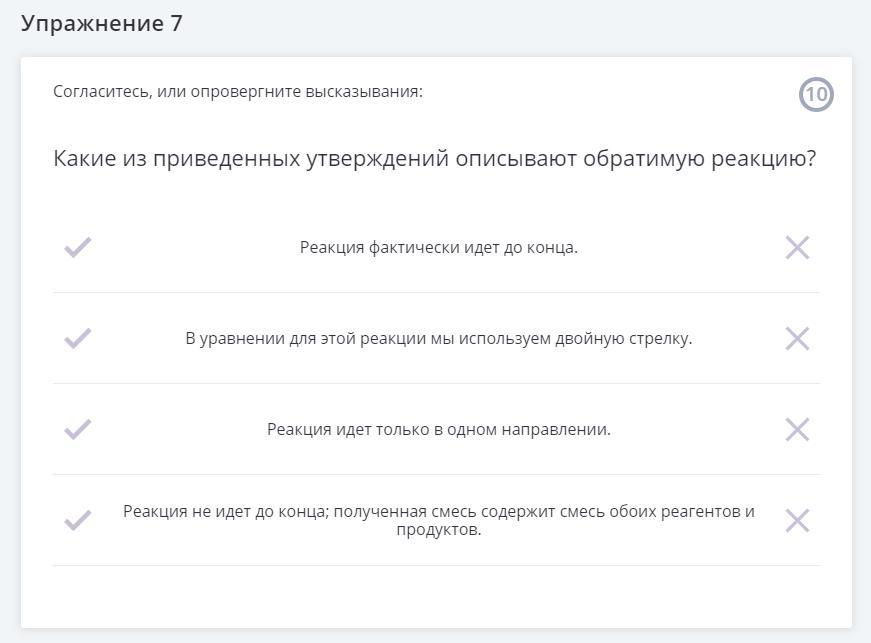Click the statement 'Реакция идет только в одном направлении.'
The image size is (871, 643).
(x=438, y=429)
